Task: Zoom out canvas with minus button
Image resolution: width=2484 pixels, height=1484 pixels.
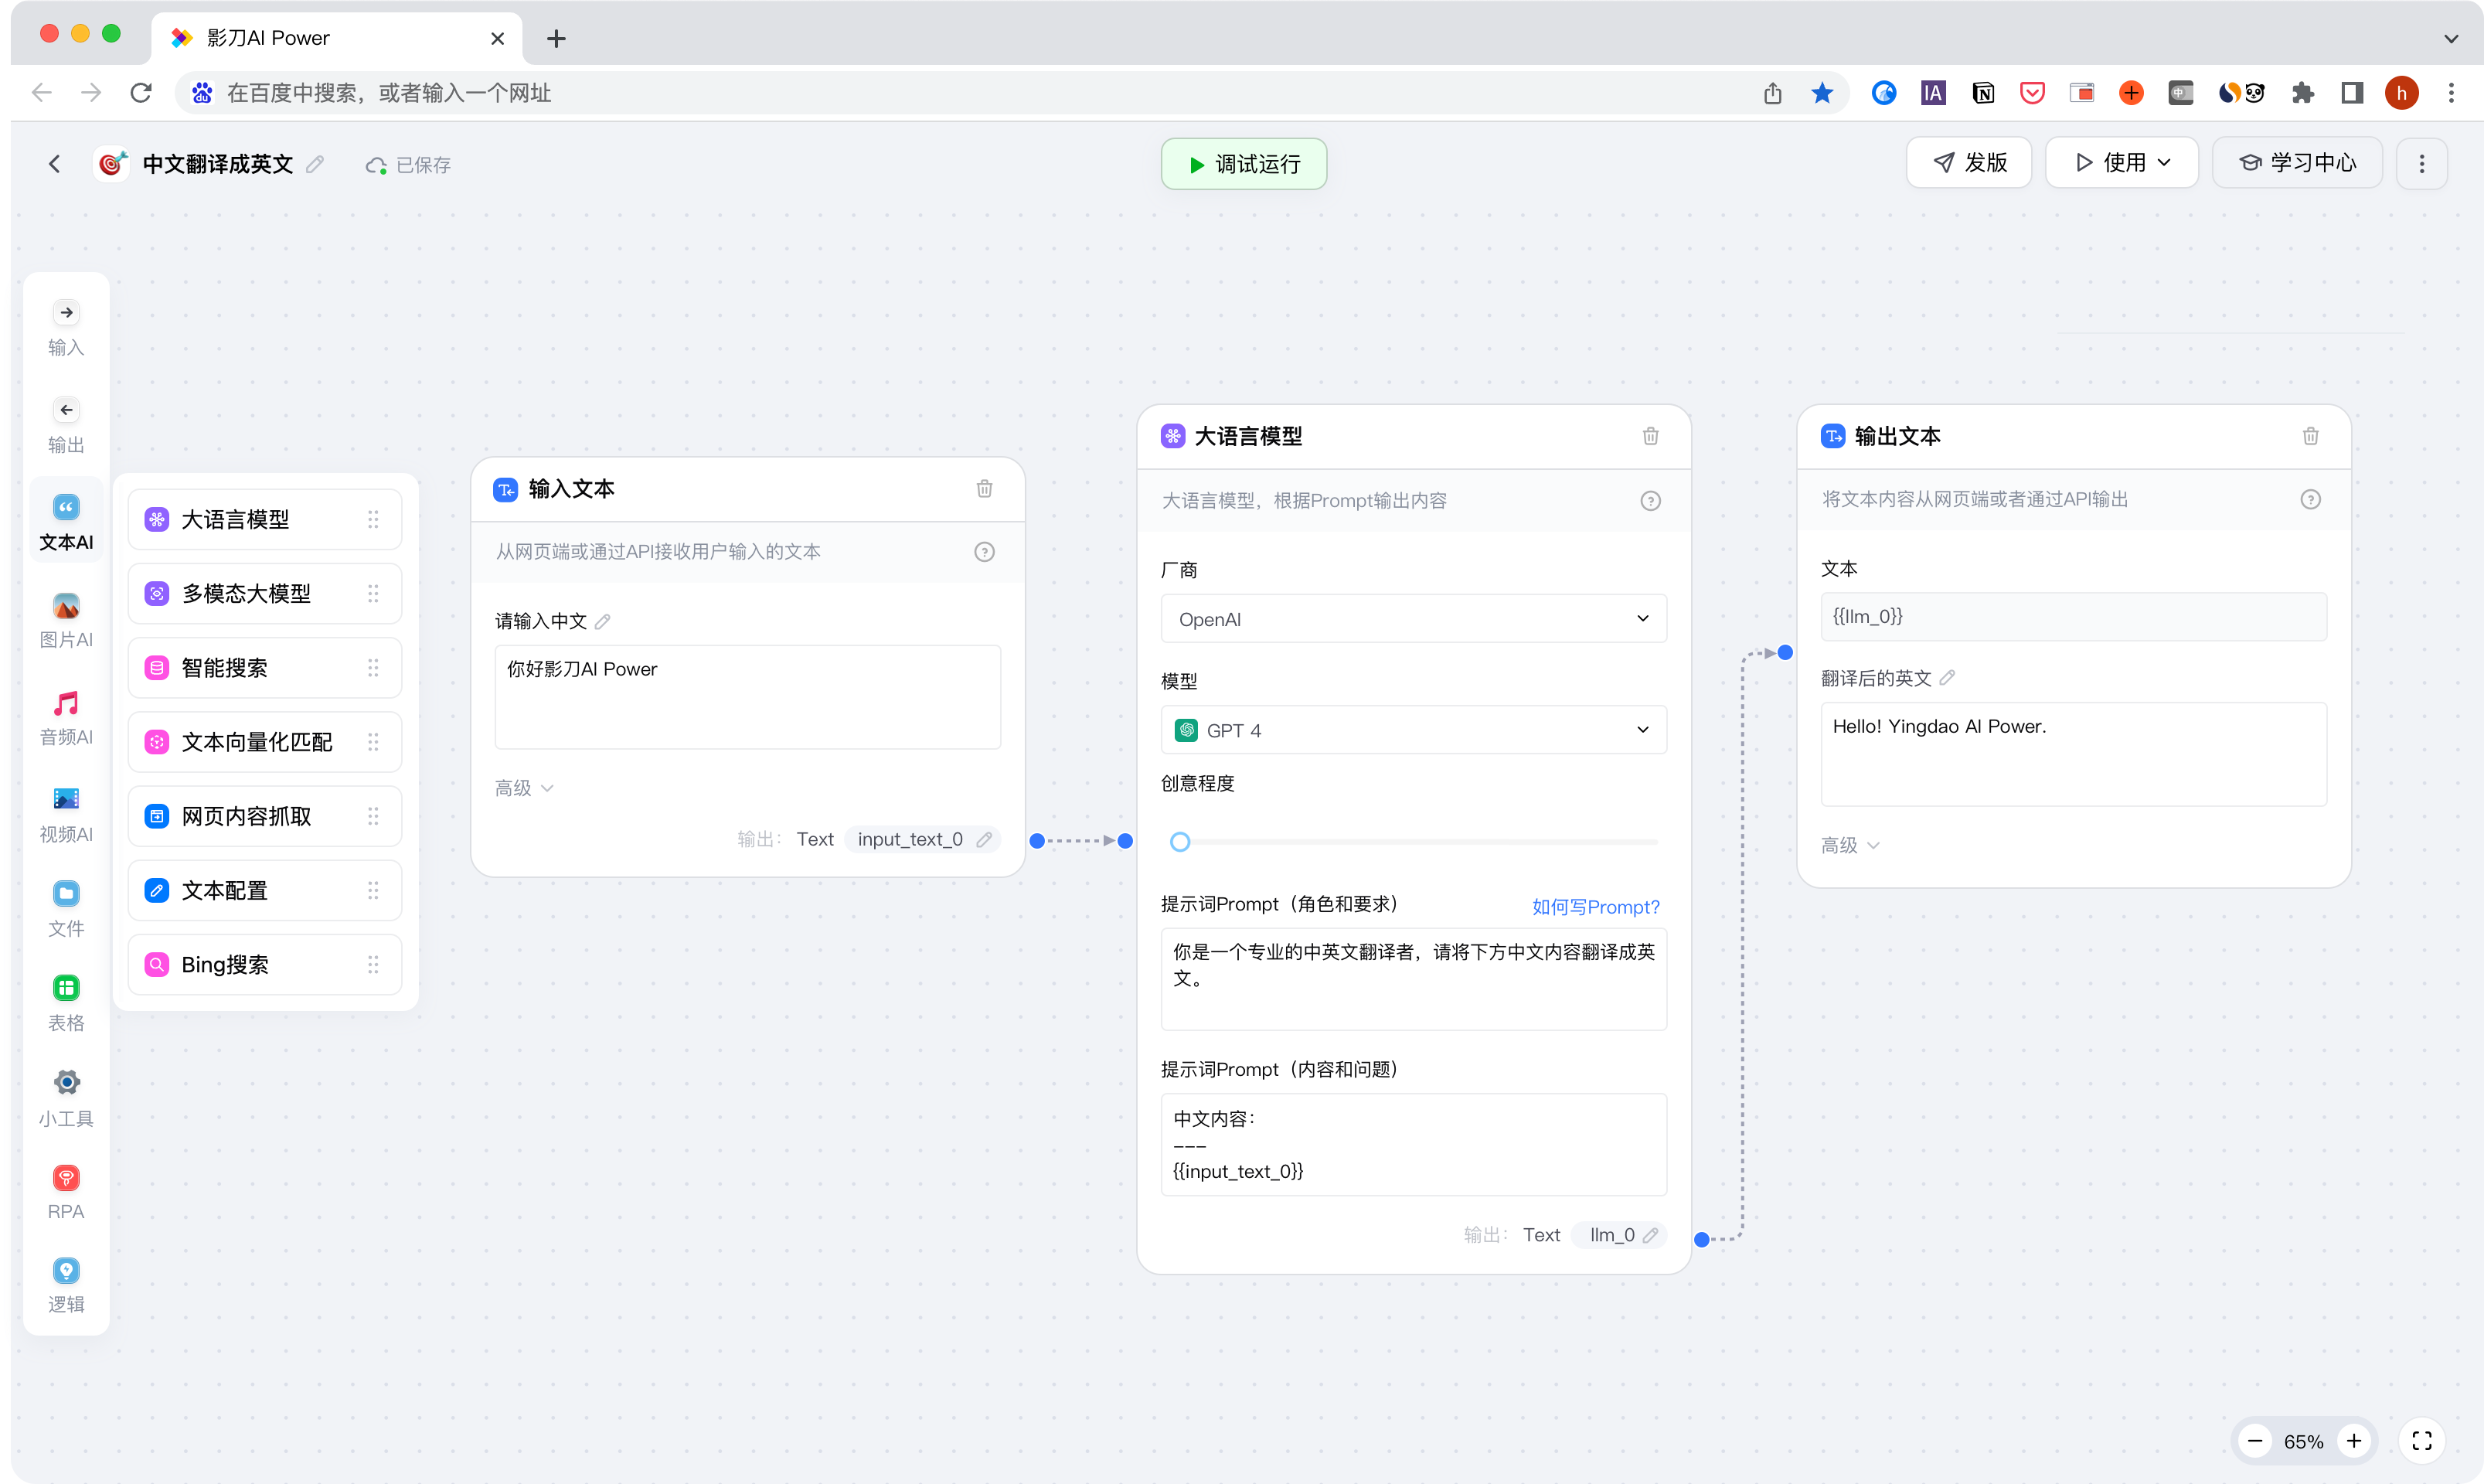Action: click(x=2255, y=1441)
